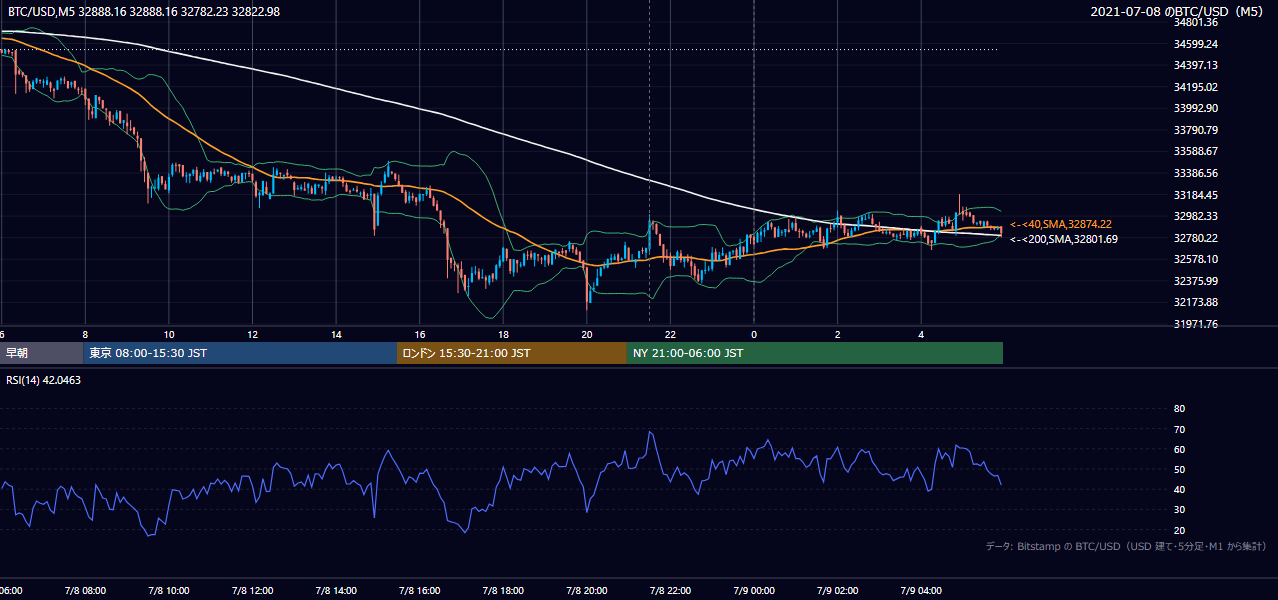
Task: Click the 7/8 20:00 date label
Action: tap(587, 591)
